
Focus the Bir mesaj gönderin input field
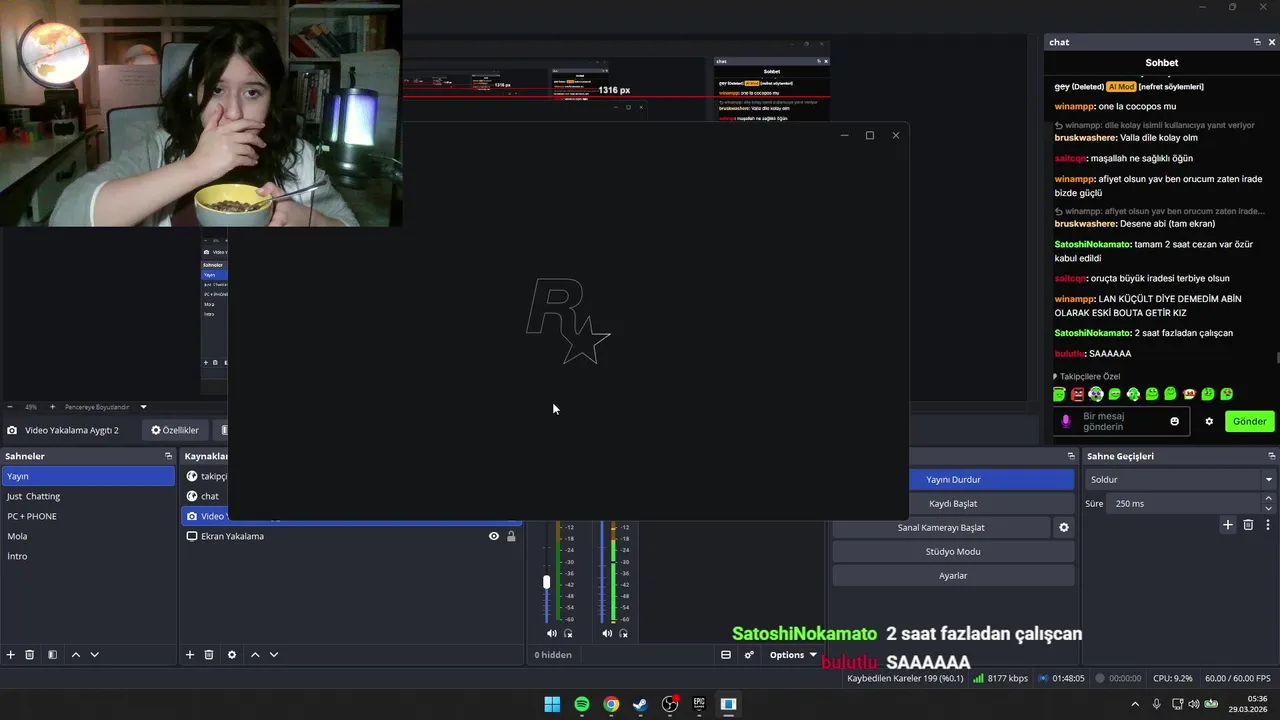pyautogui.click(x=1123, y=421)
